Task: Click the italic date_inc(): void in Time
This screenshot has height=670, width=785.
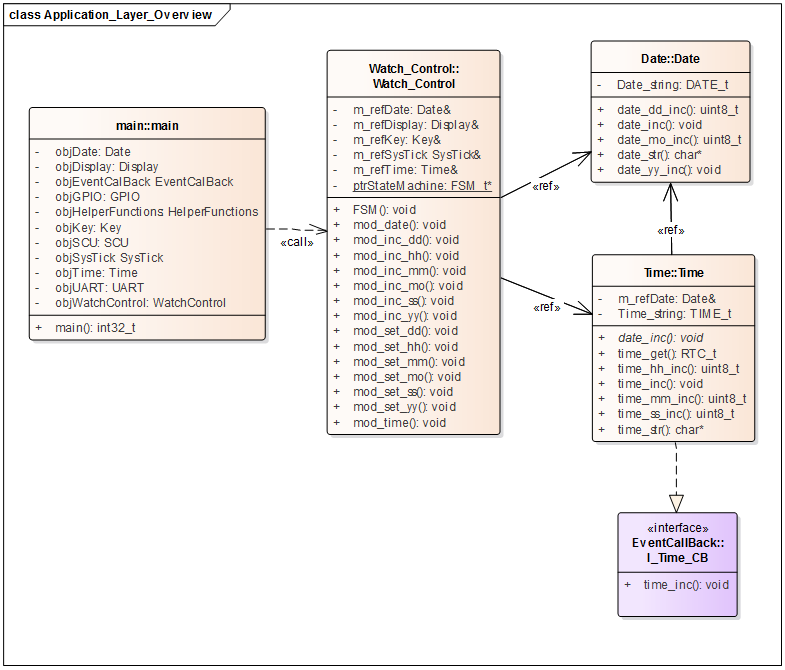Action: click(660, 338)
